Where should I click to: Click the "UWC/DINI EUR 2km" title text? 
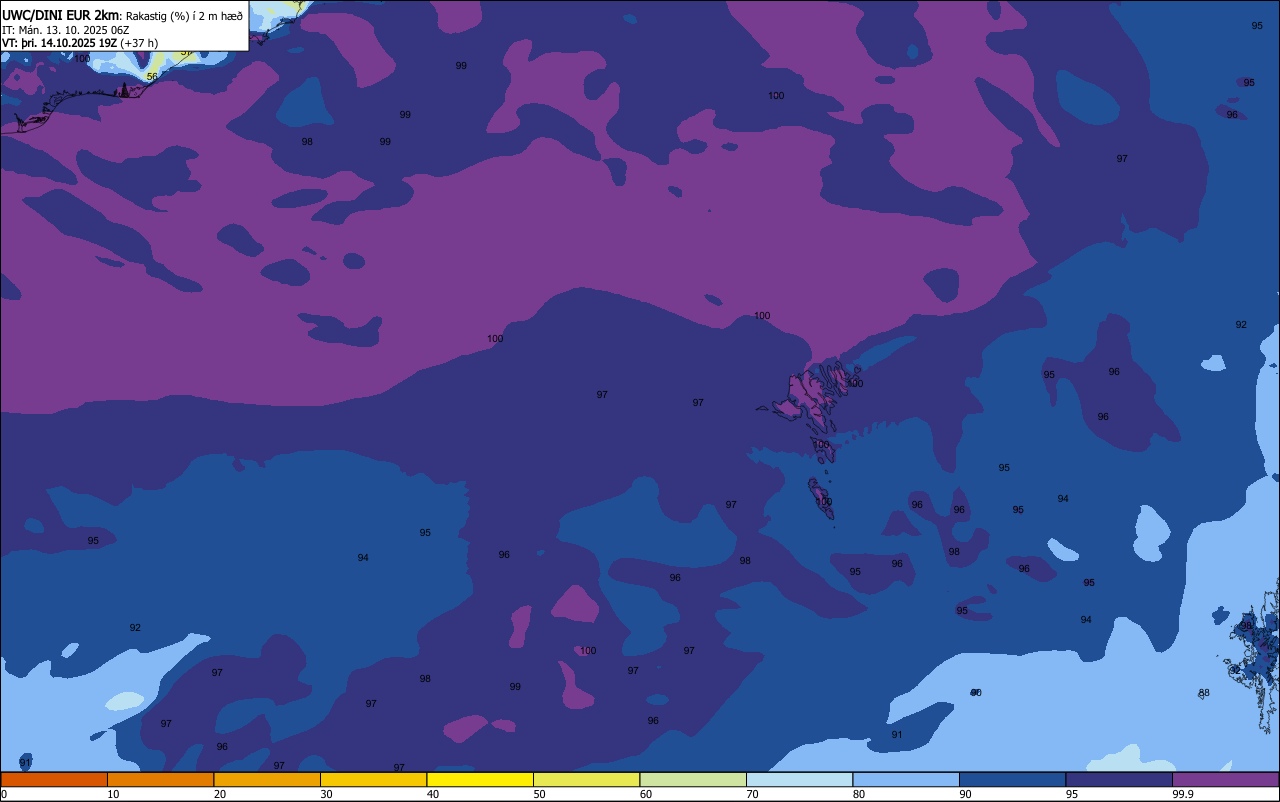(59, 14)
